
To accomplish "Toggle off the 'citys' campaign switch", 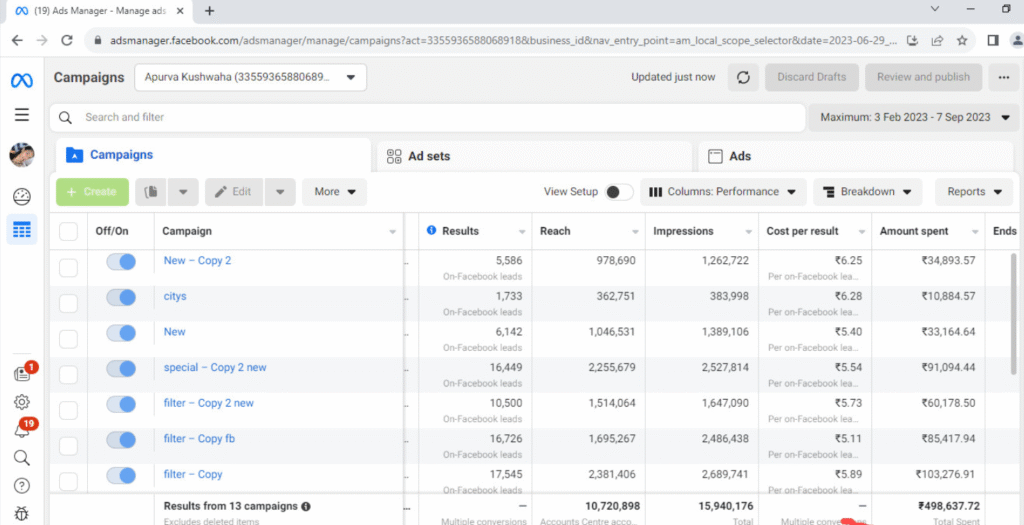I will click(x=121, y=297).
